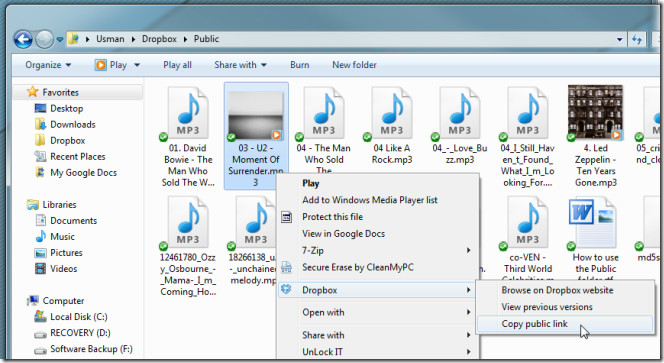Select the 04_I_Still_Haven_t_Found MP3 icon

528,113
